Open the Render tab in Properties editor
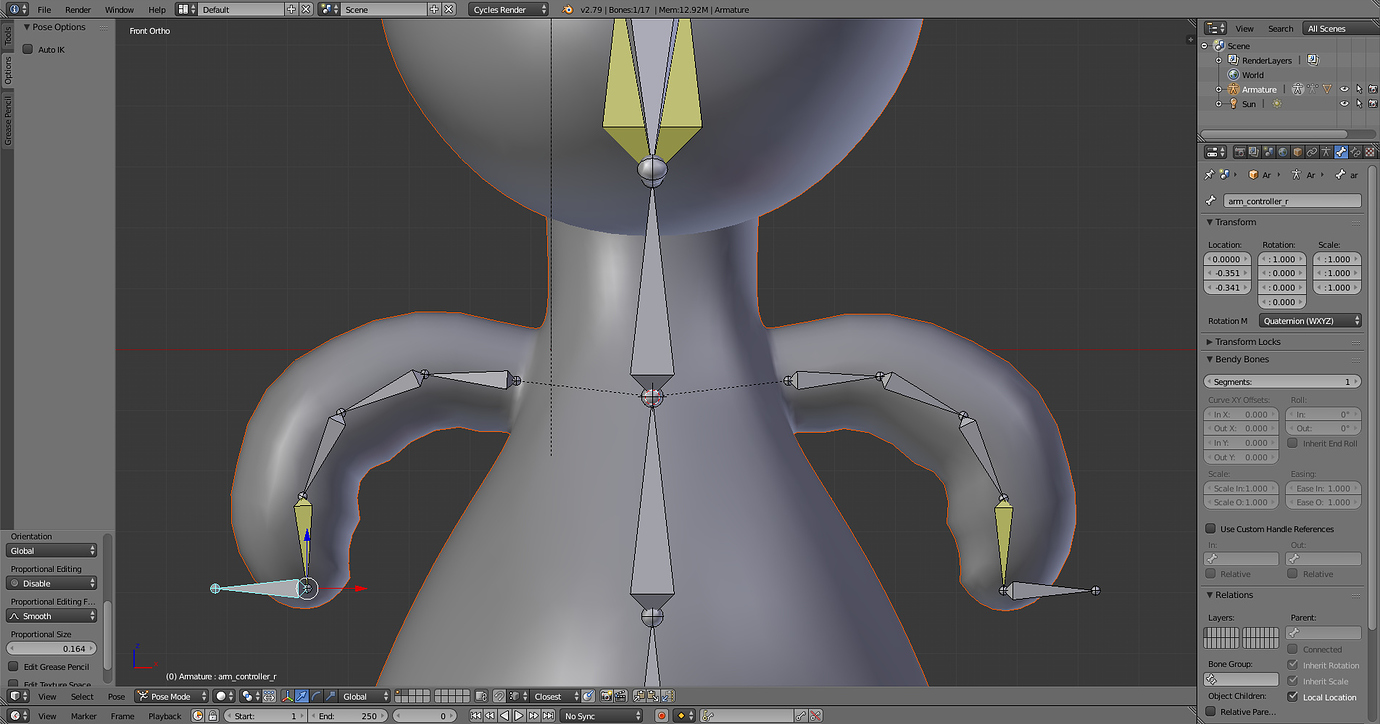 (x=1240, y=152)
